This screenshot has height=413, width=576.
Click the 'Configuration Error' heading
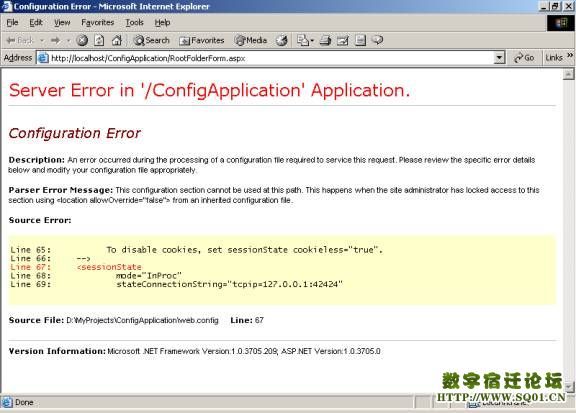click(x=75, y=133)
